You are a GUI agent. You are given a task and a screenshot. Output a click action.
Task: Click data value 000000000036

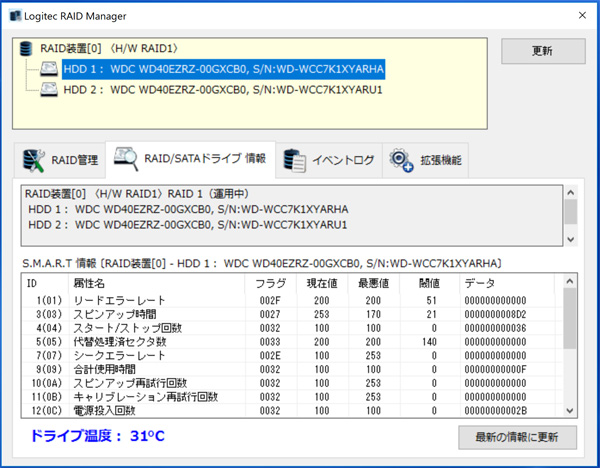click(495, 328)
